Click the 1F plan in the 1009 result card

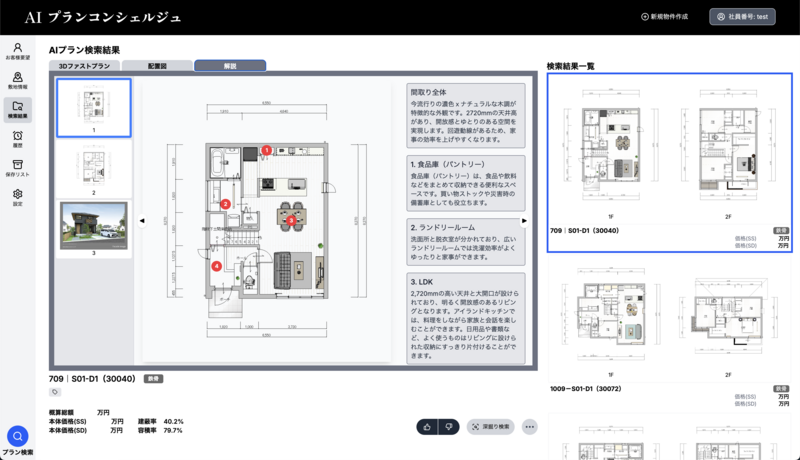[611, 316]
